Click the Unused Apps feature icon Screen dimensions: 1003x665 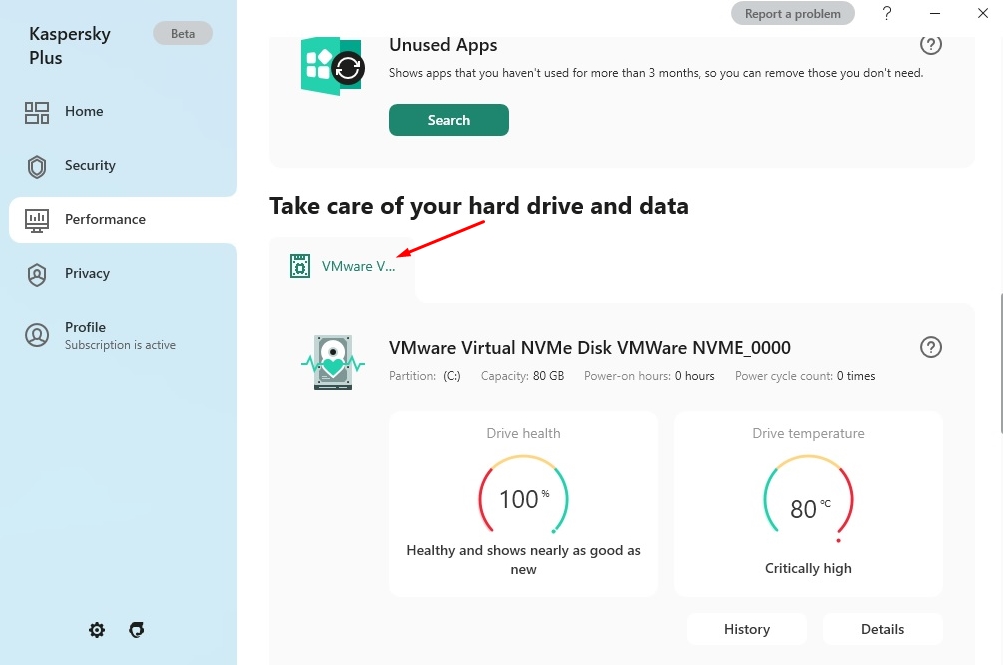tap(332, 66)
